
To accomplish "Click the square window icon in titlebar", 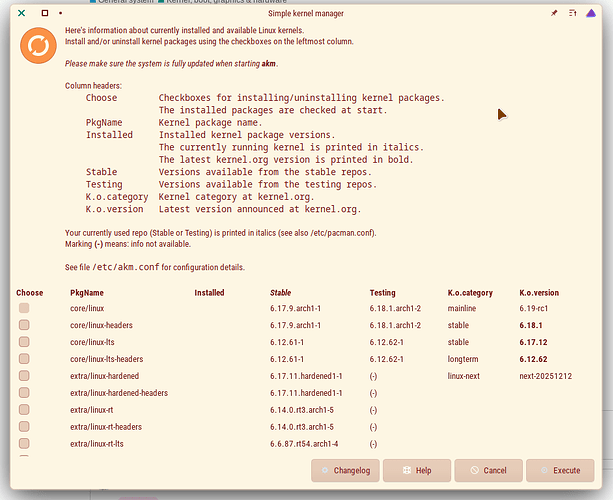I will click(45, 13).
